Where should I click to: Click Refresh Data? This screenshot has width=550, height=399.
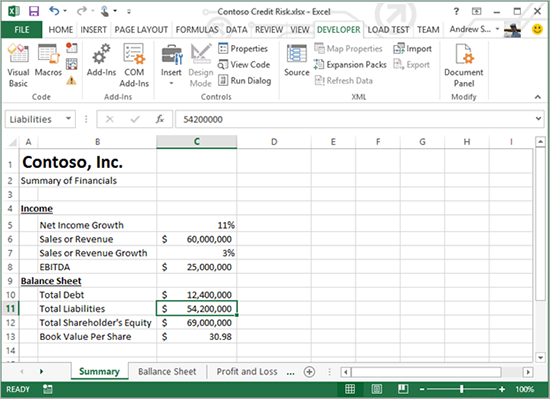tap(343, 81)
